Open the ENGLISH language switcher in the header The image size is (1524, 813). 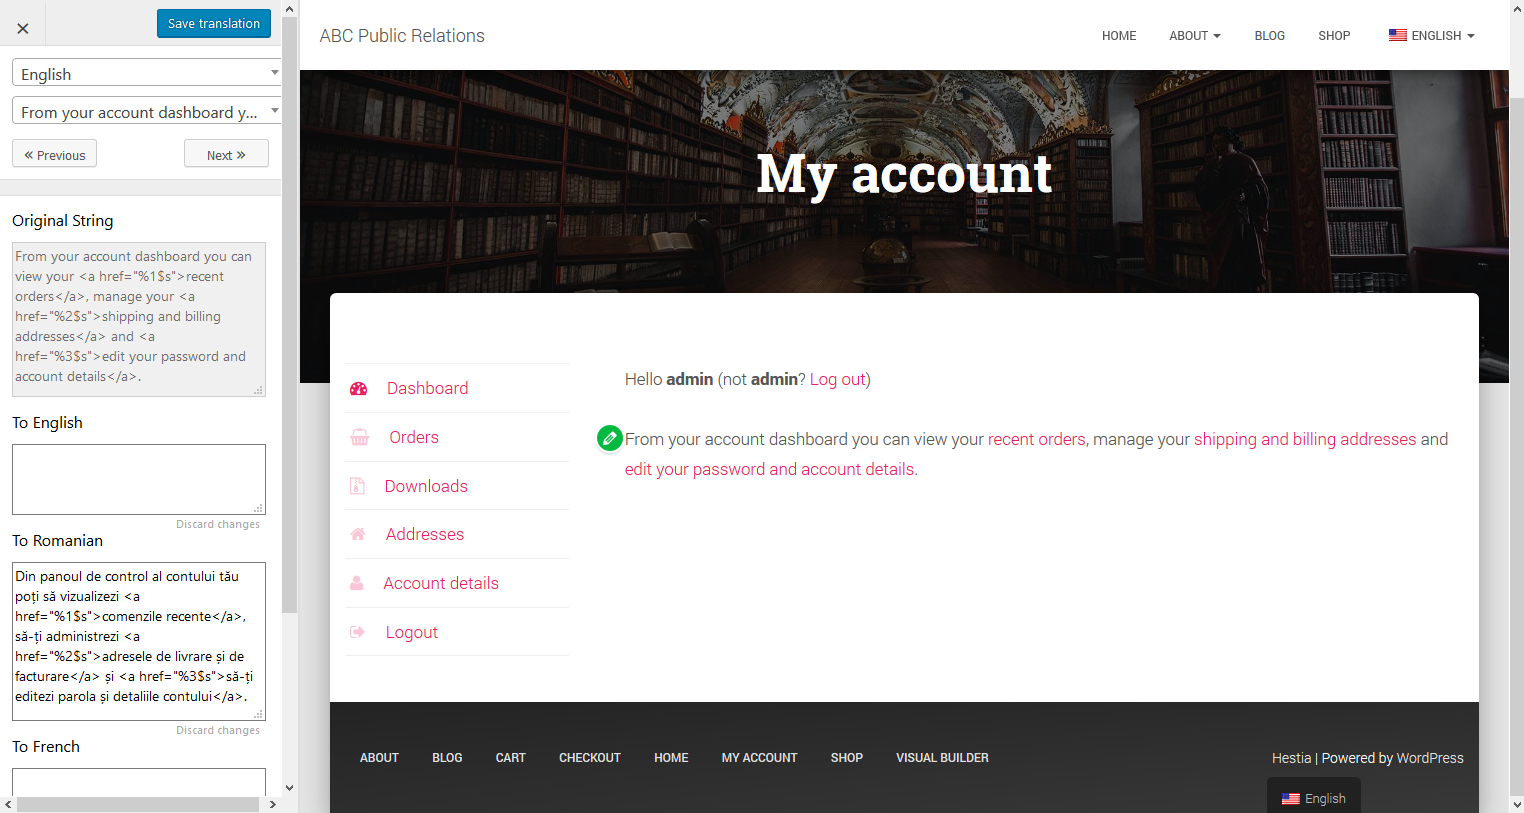[x=1432, y=36]
